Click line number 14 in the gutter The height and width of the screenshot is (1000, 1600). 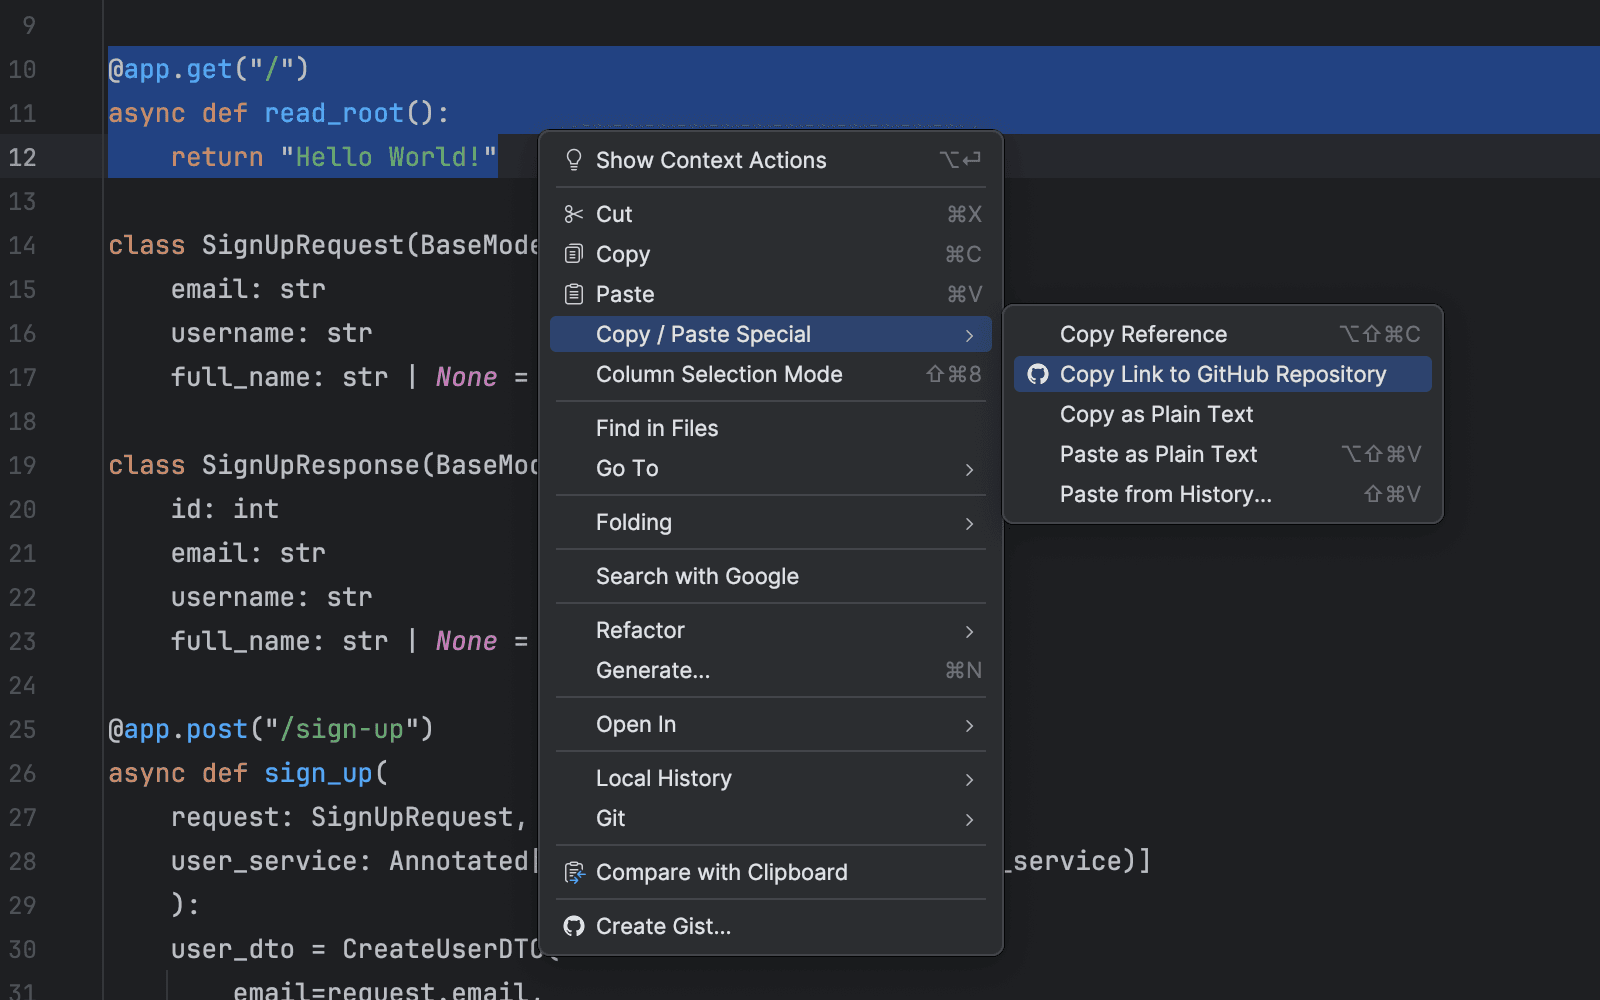[x=22, y=245]
